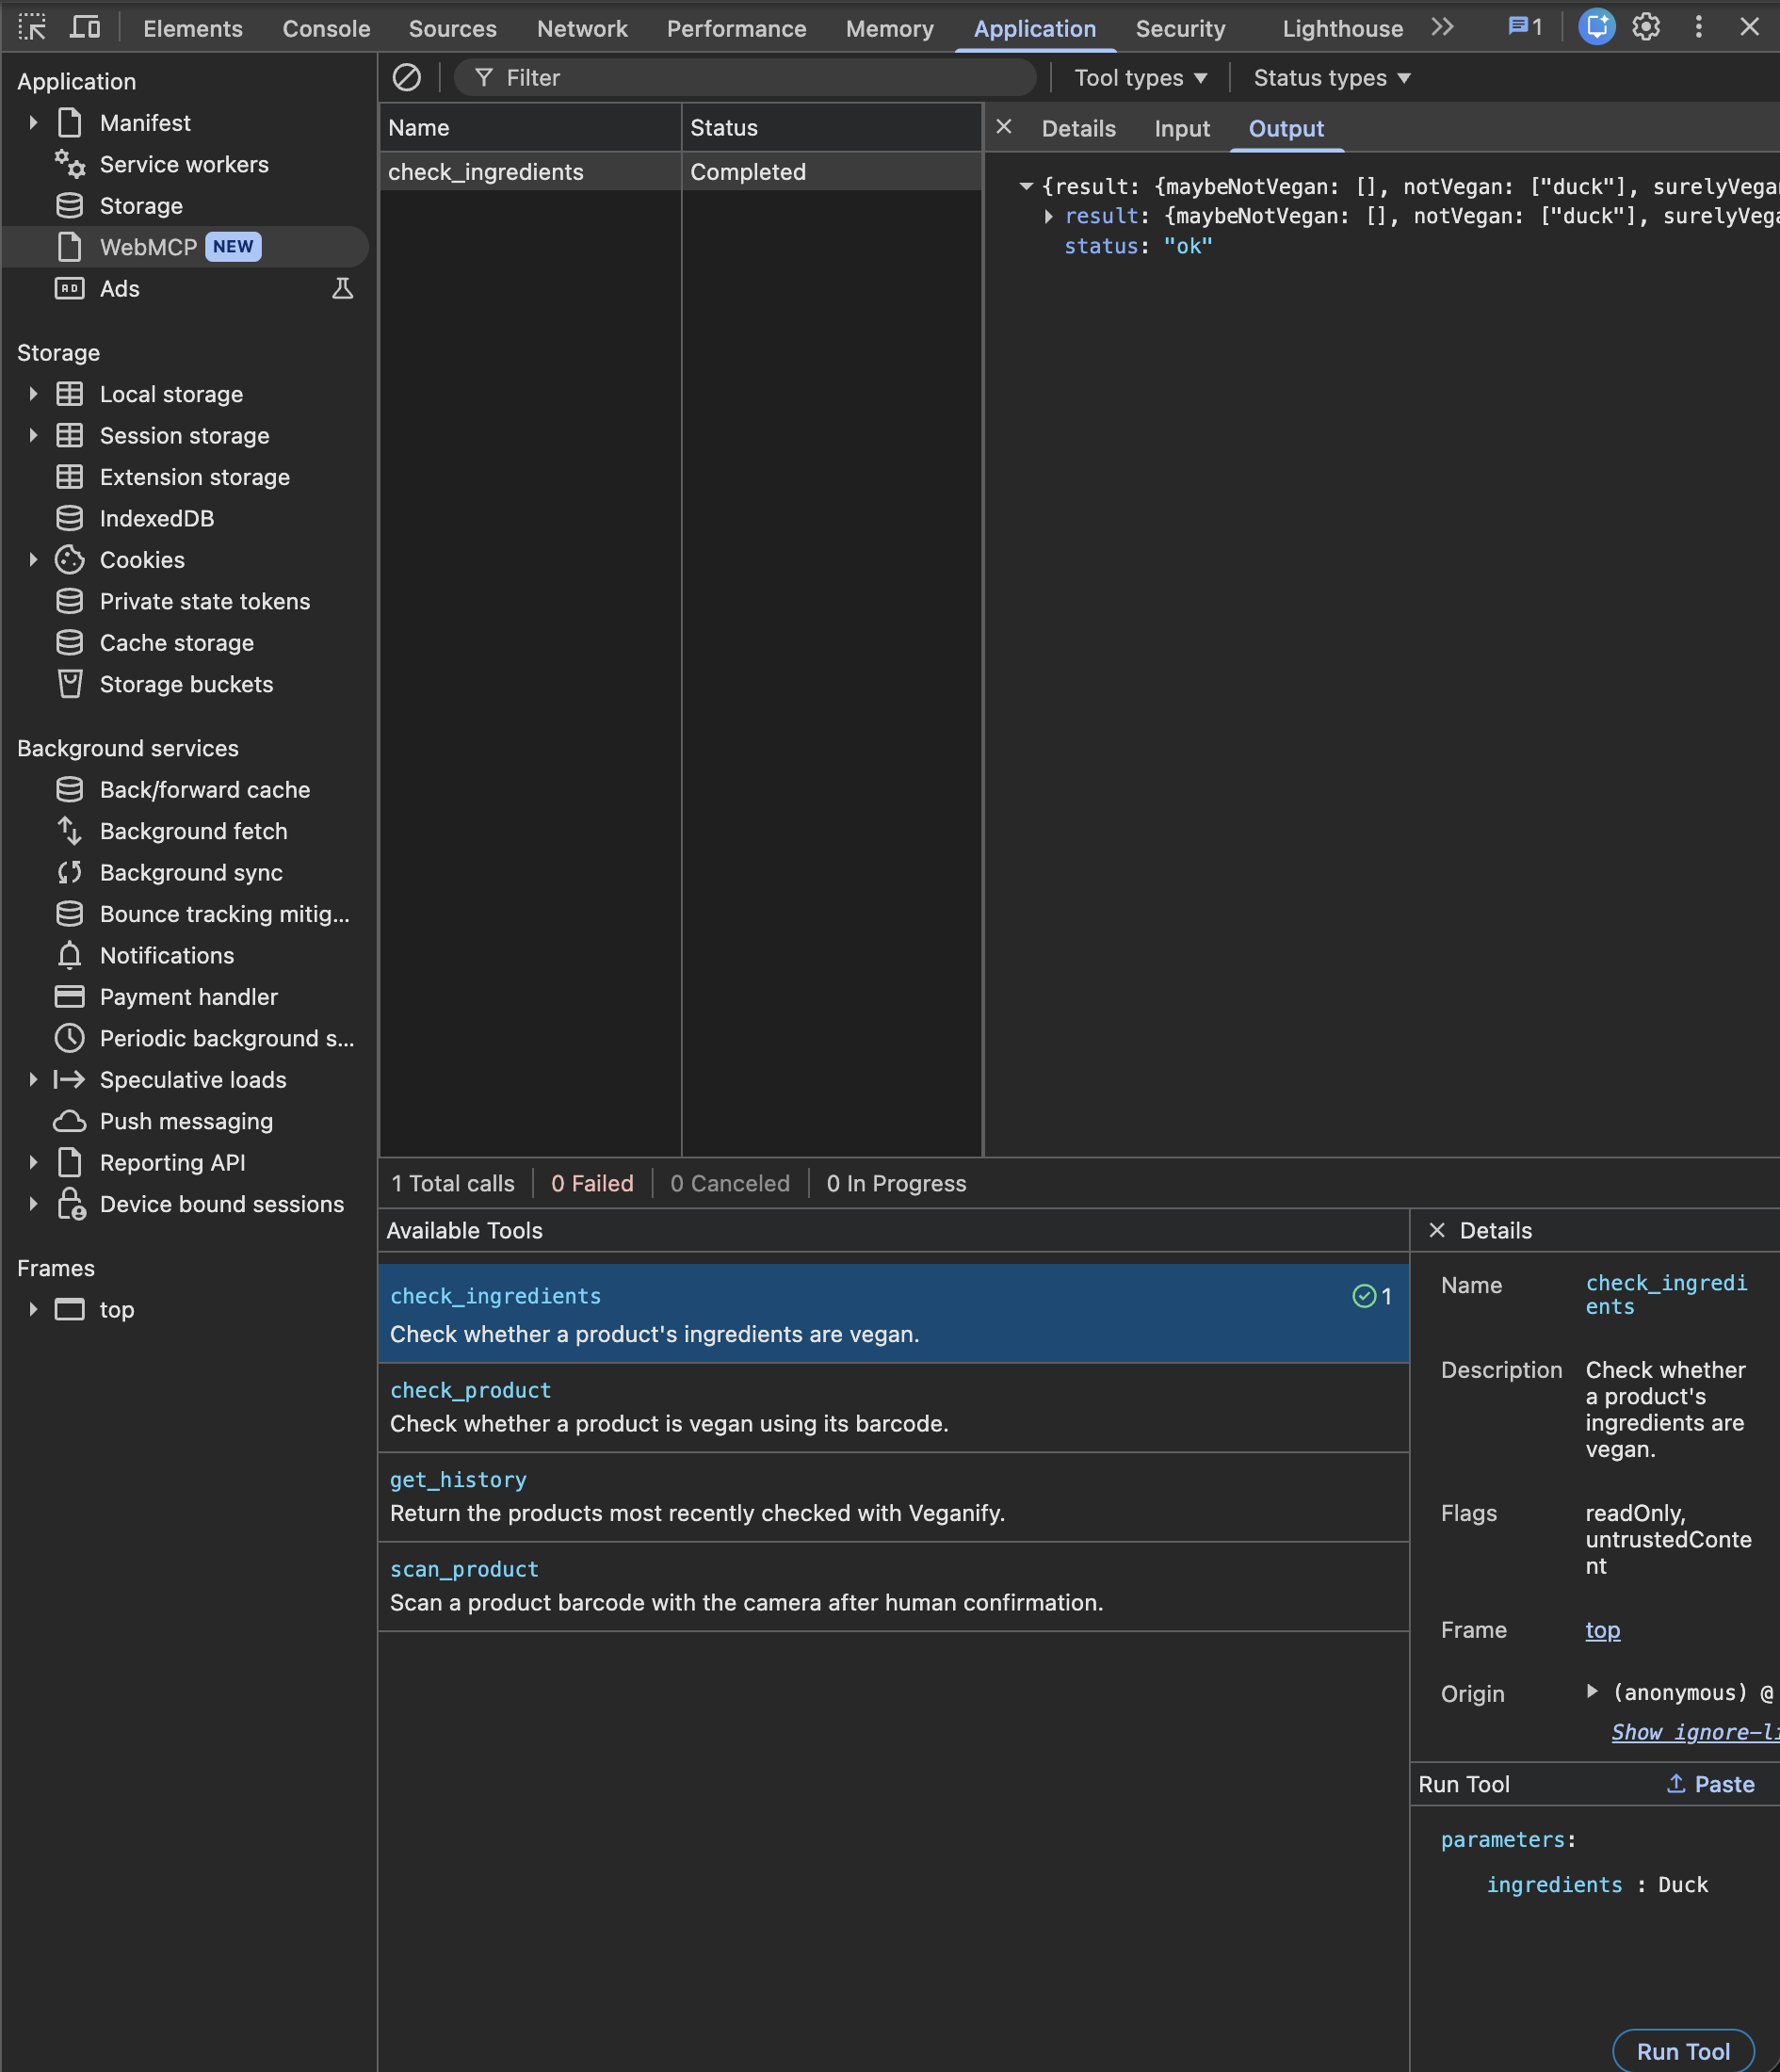Expand Local storage
Viewport: 1780px width, 2072px height.
point(33,394)
